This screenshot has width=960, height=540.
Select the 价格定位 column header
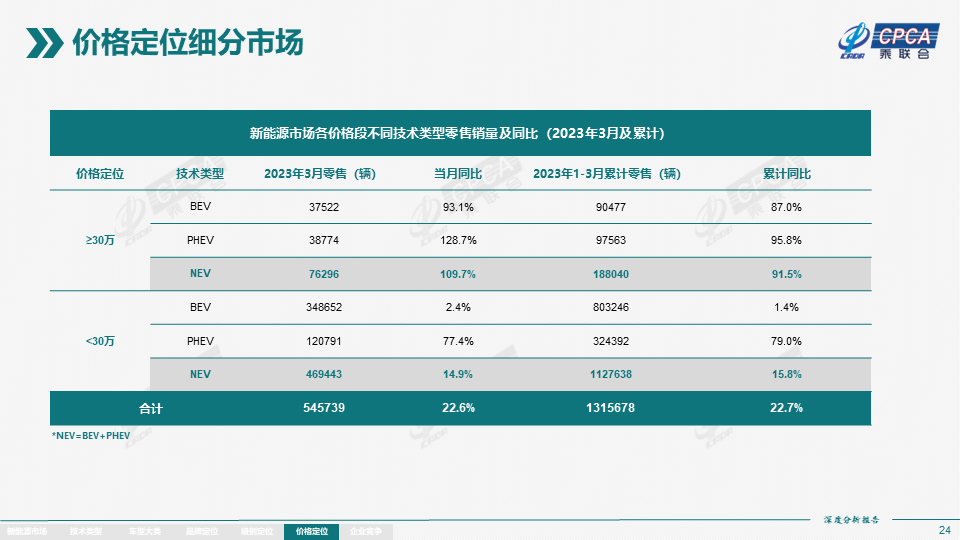(x=100, y=173)
